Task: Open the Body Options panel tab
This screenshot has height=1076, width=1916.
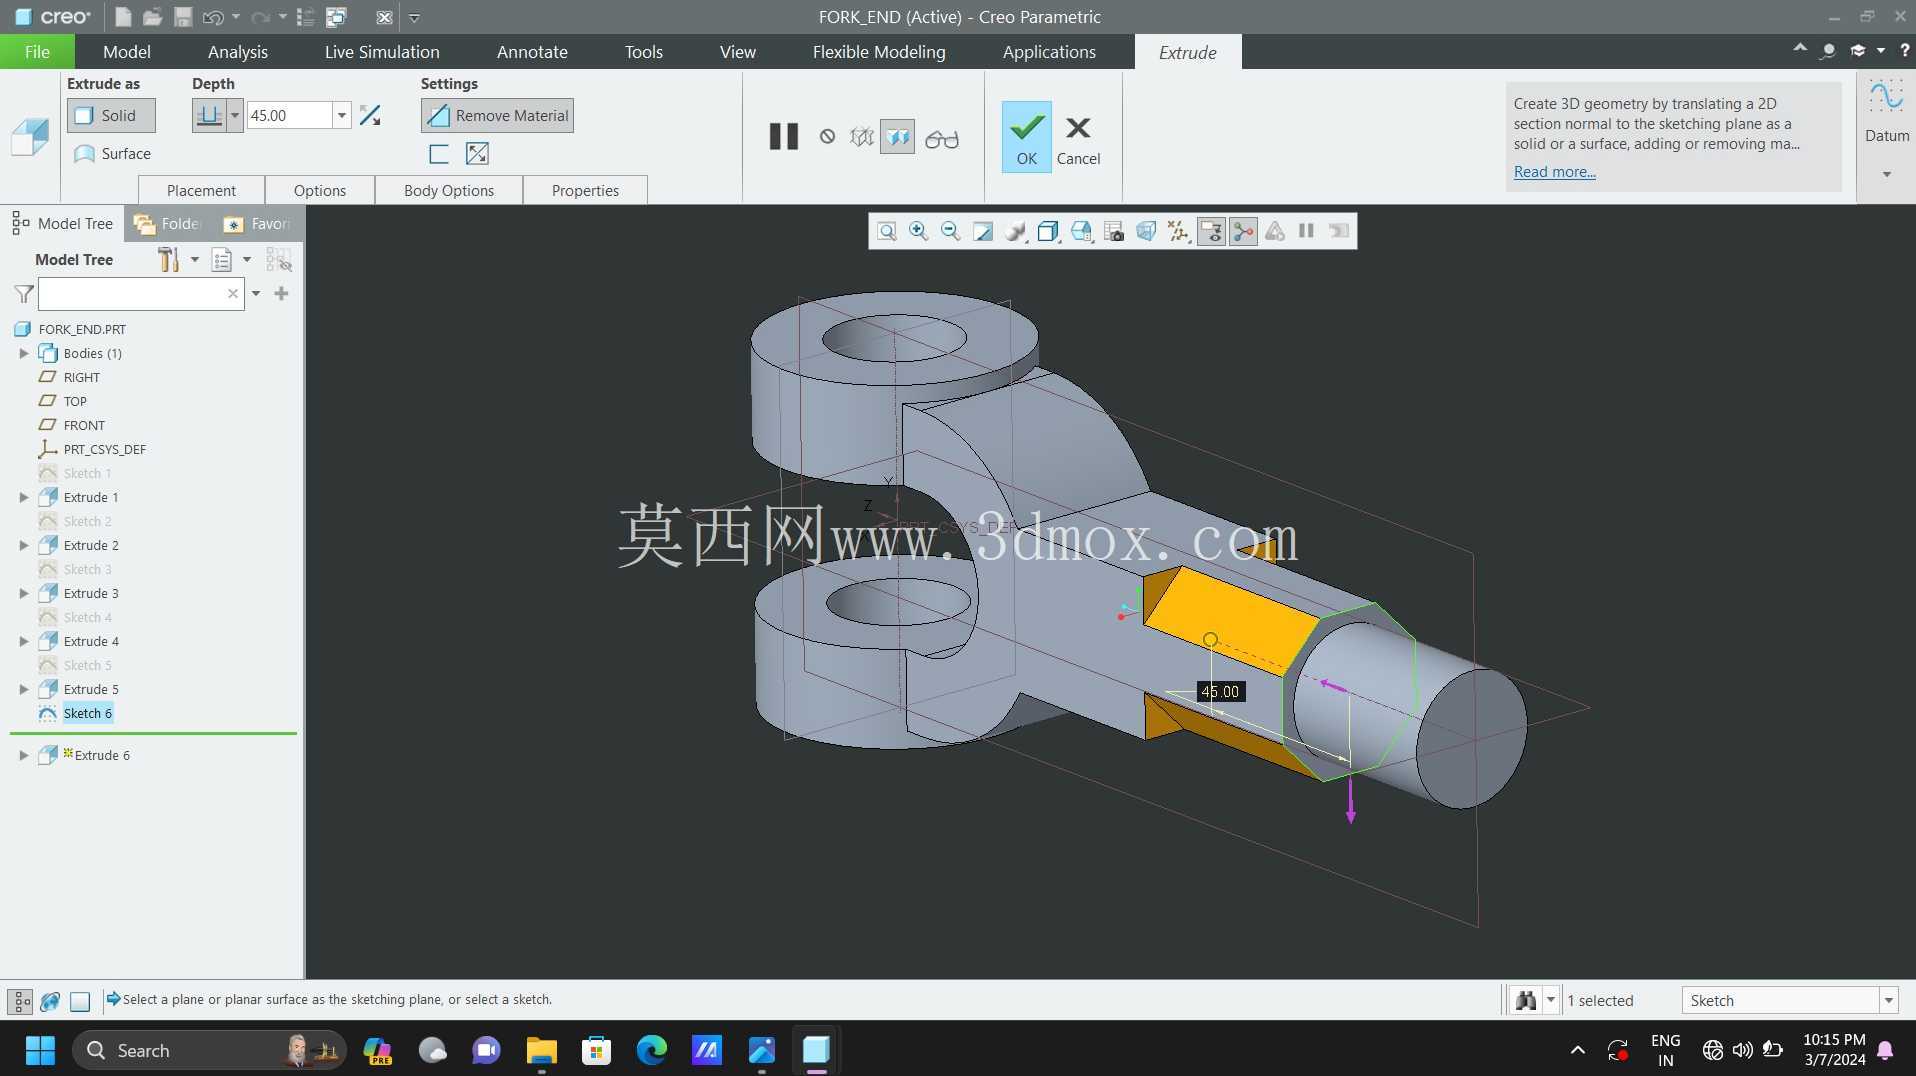Action: pos(449,190)
